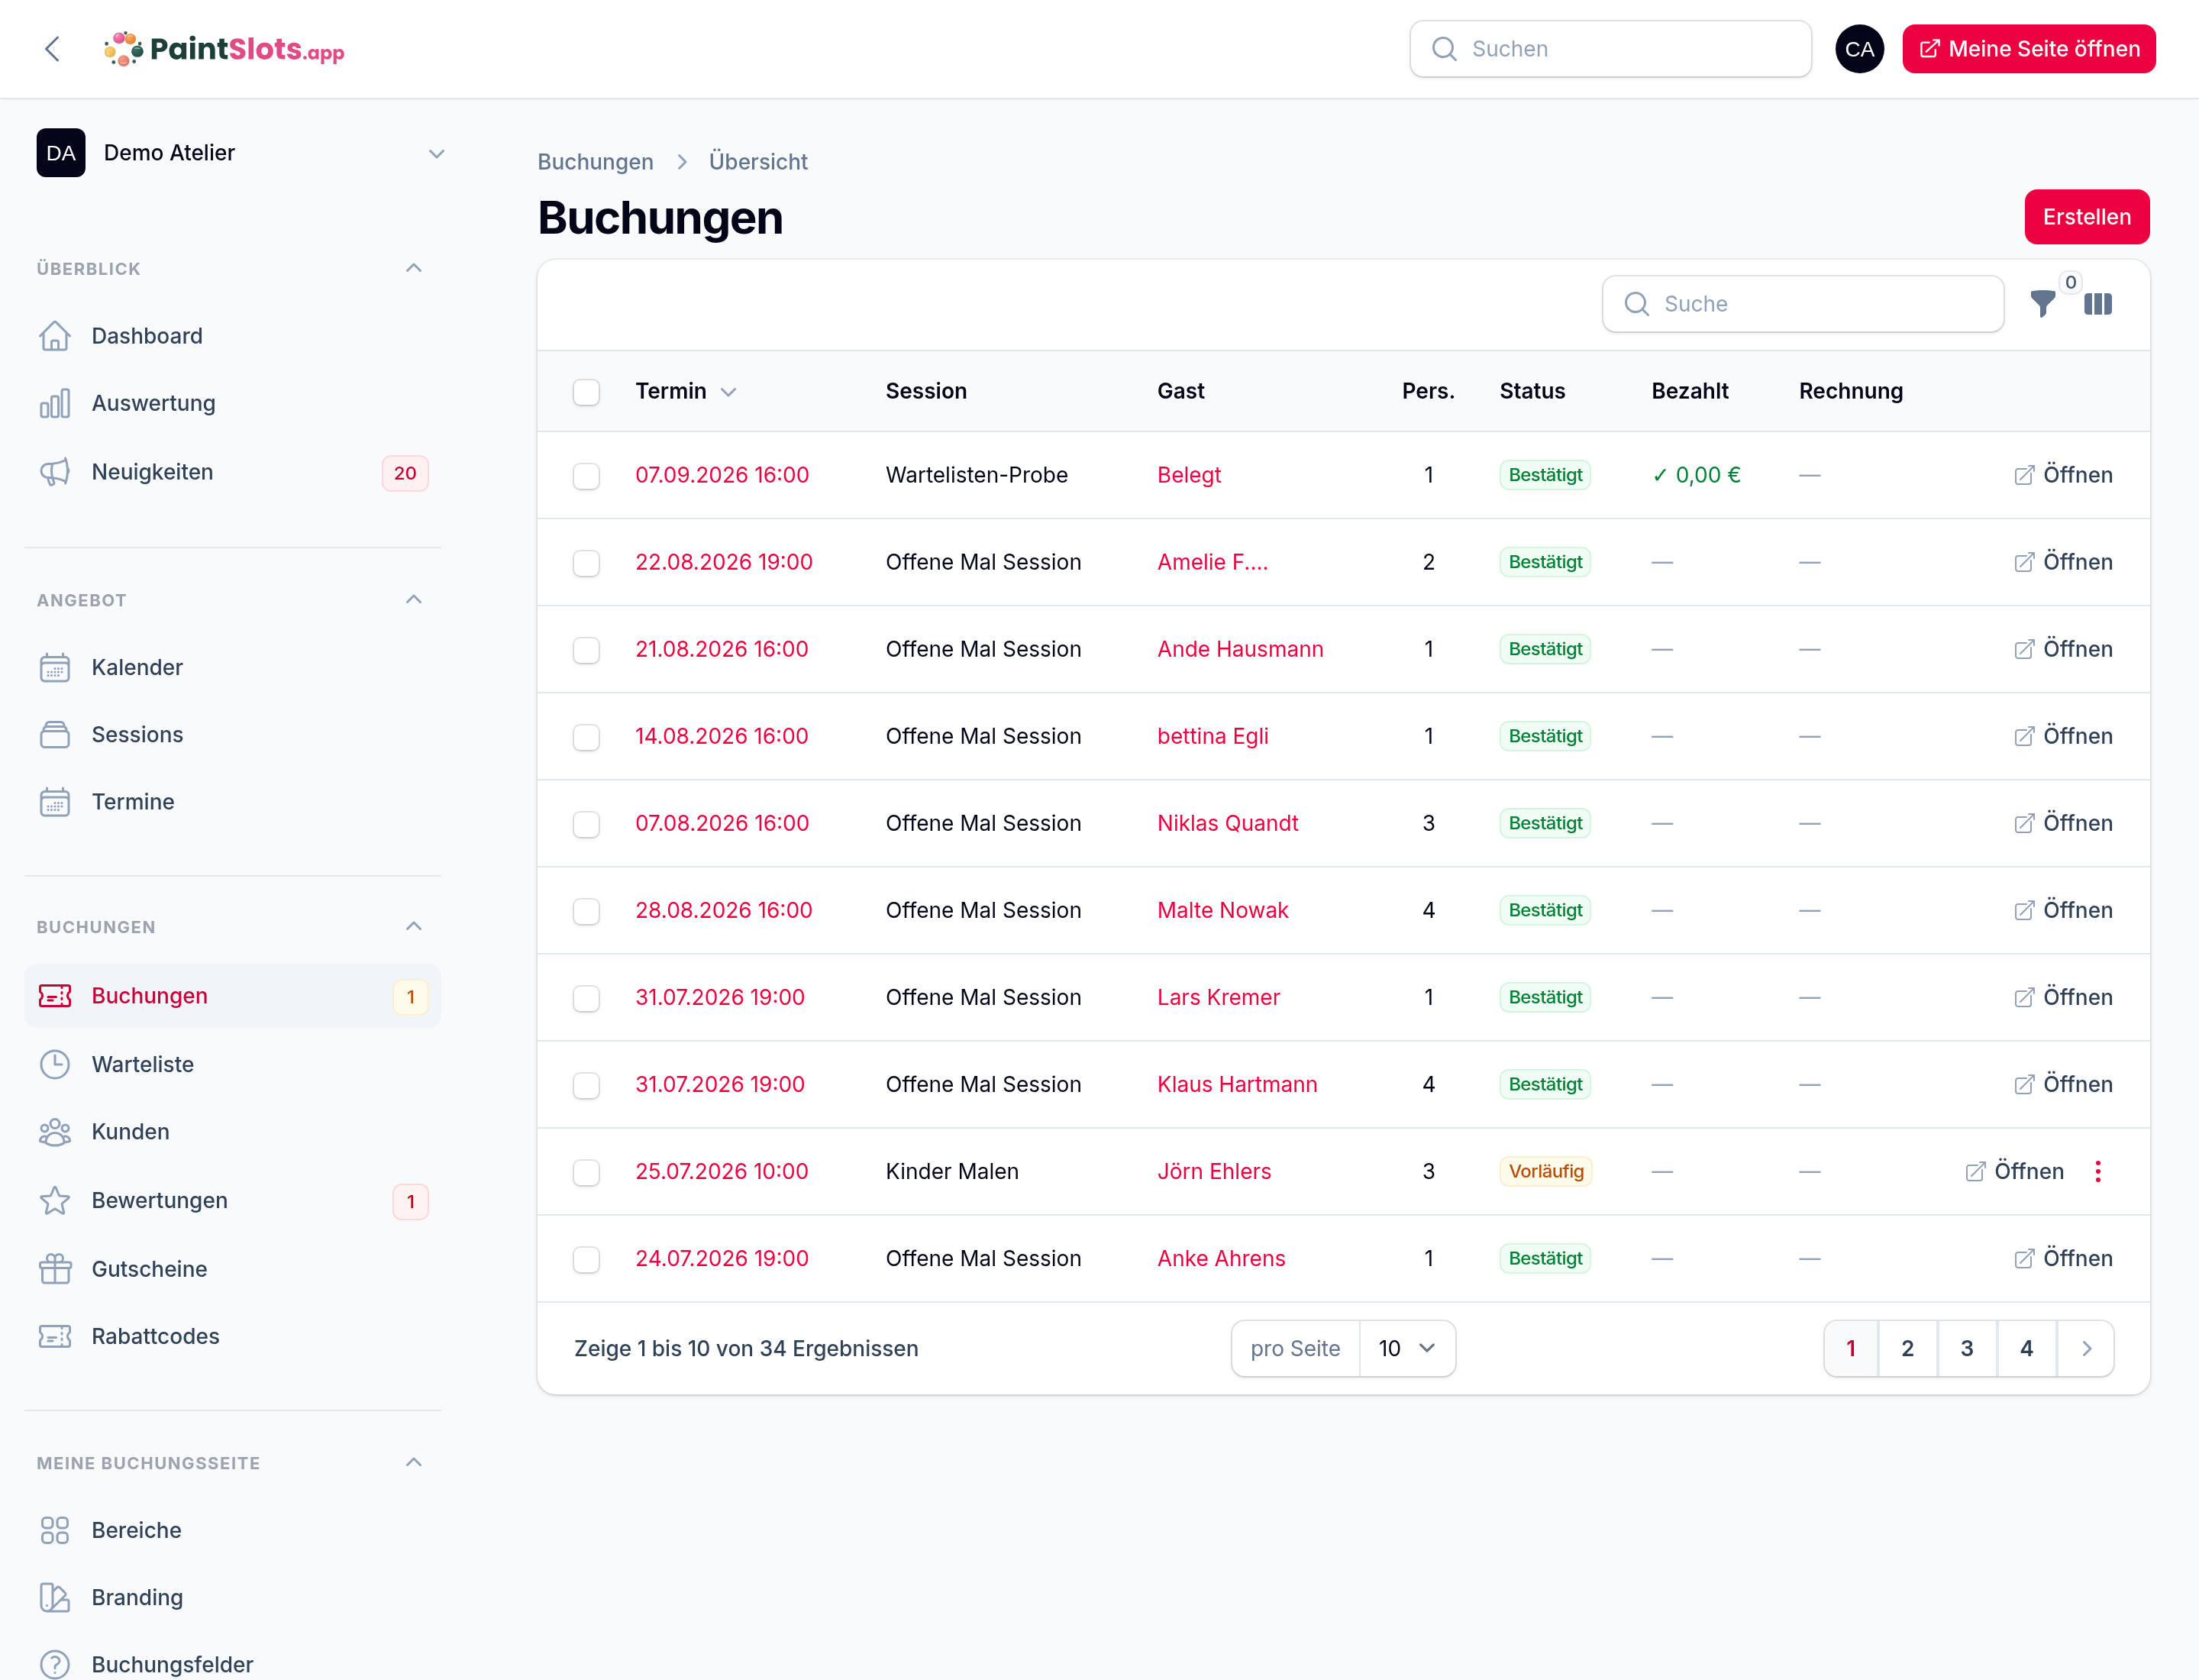Click the PaintSlots.app logo
The image size is (2199, 1680).
point(225,49)
